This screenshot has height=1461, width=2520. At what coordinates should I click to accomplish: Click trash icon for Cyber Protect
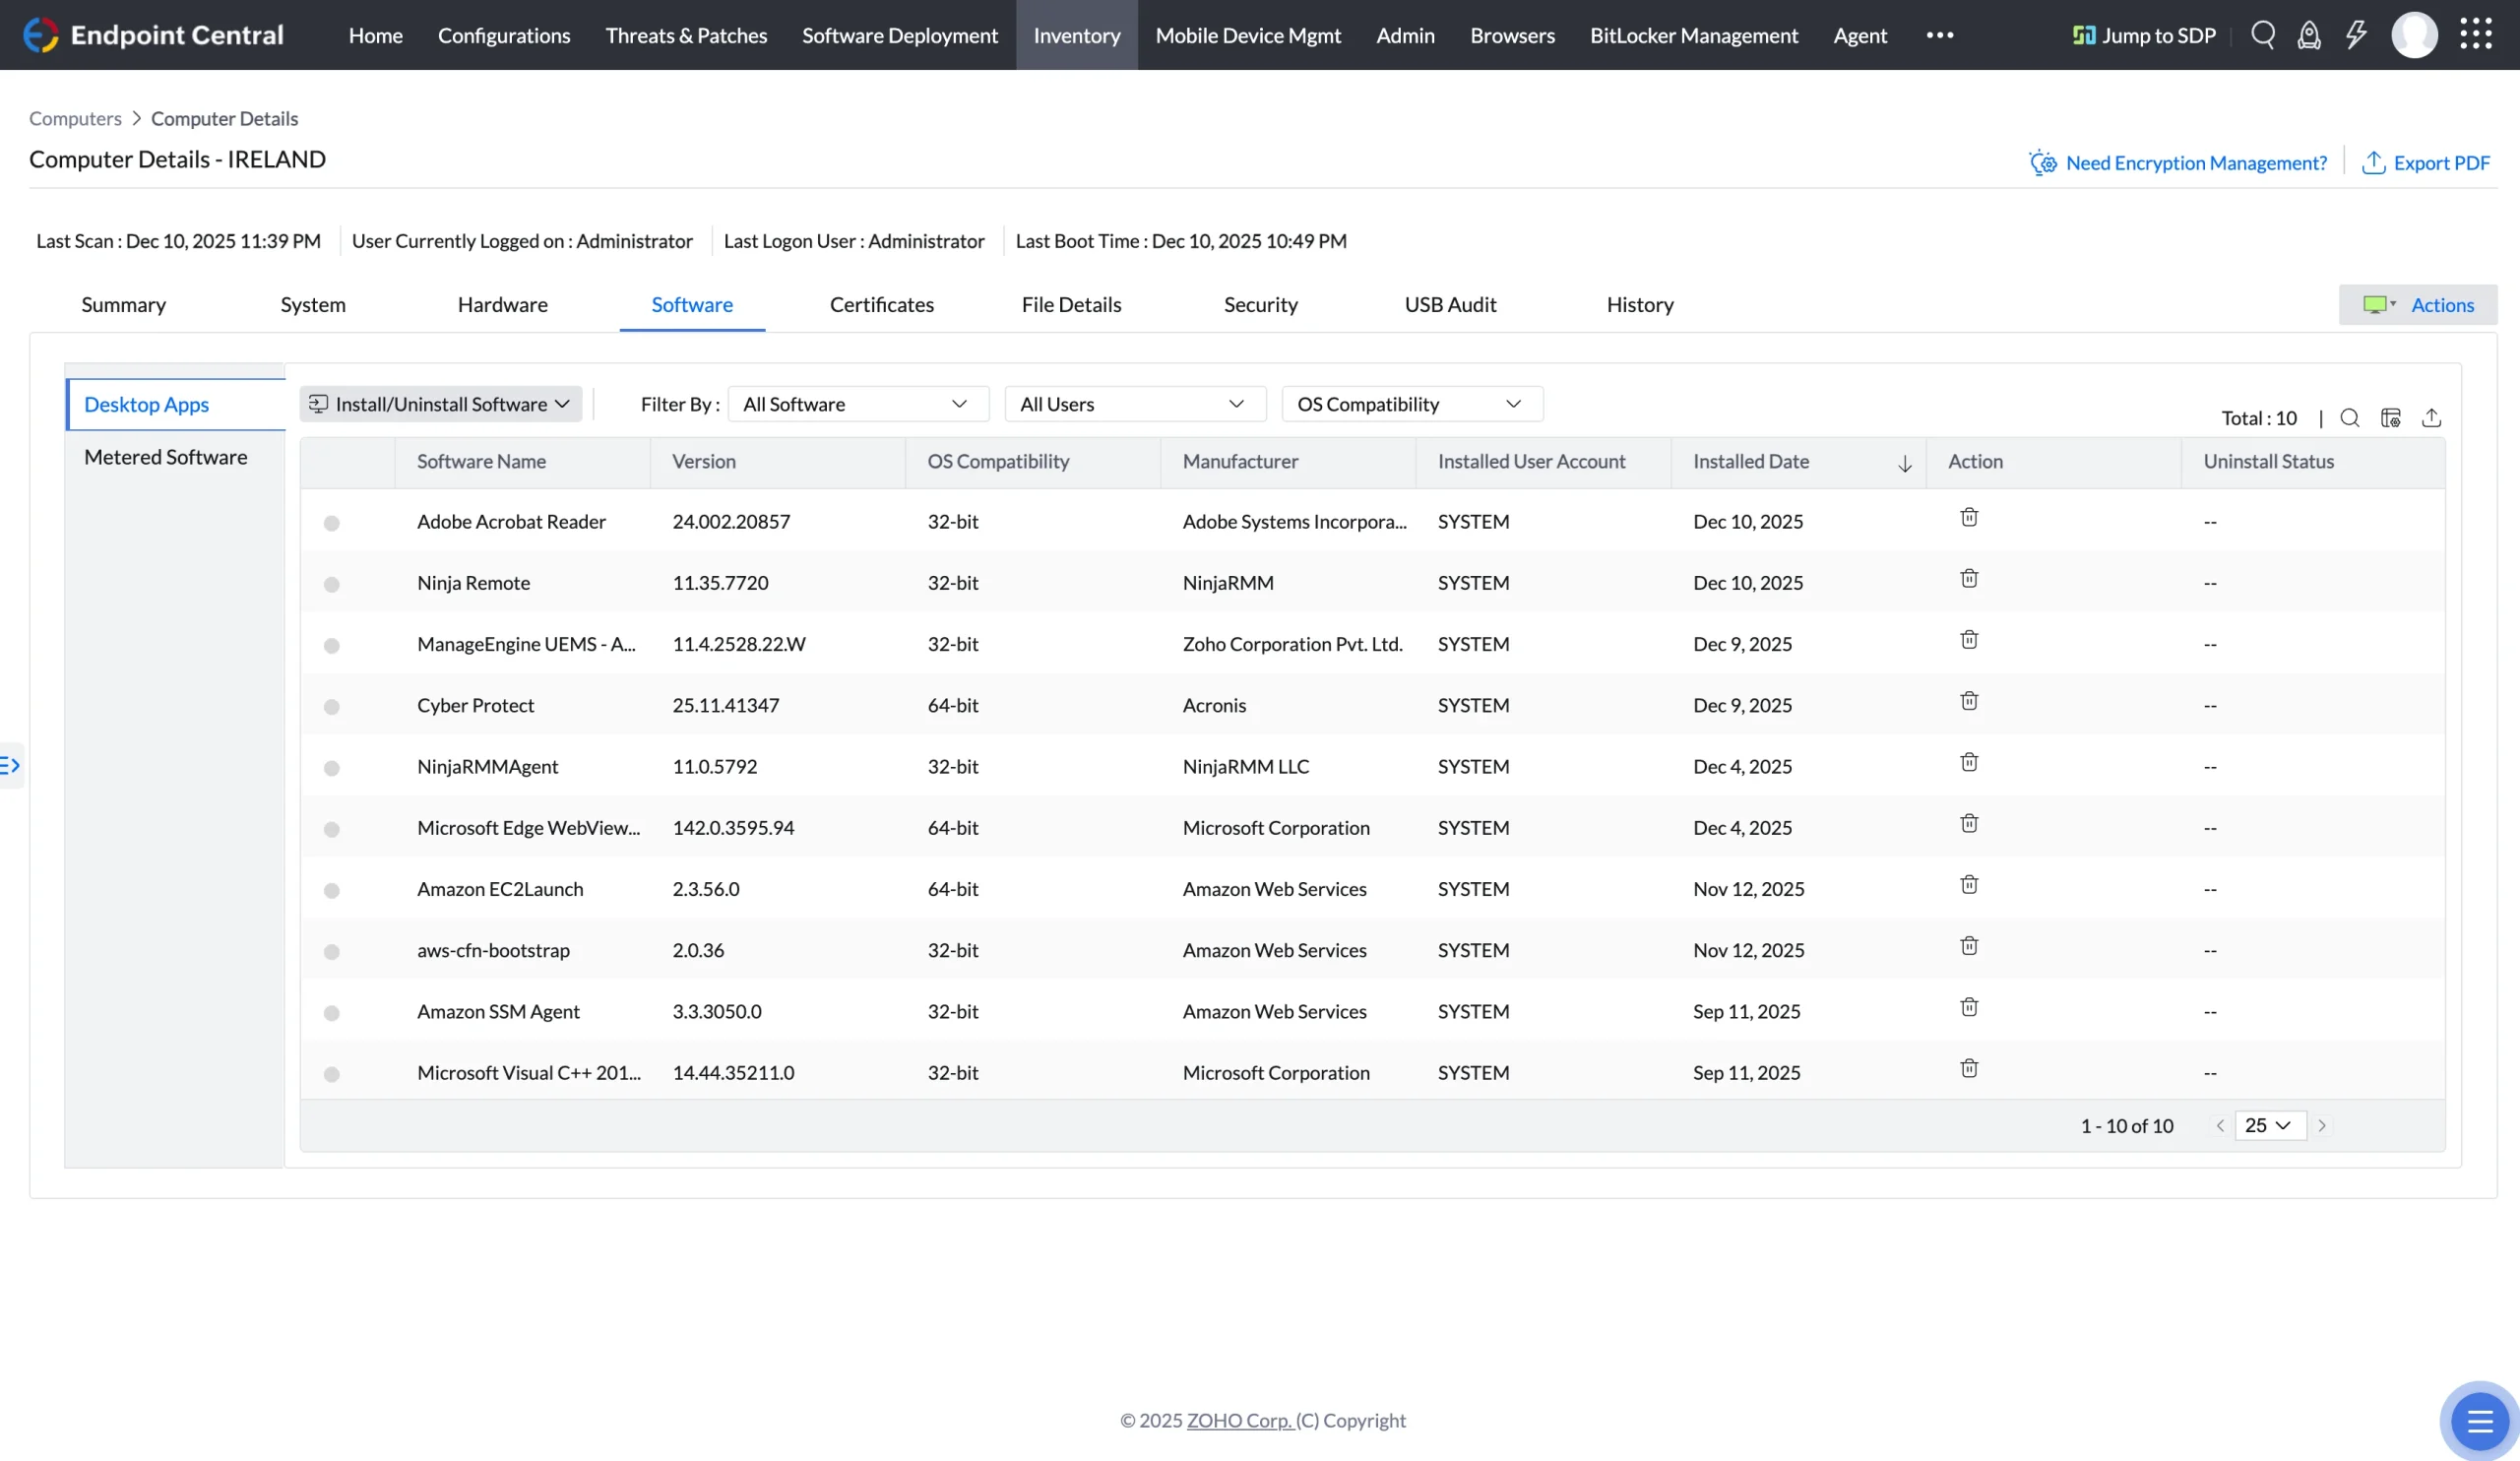pyautogui.click(x=1968, y=702)
